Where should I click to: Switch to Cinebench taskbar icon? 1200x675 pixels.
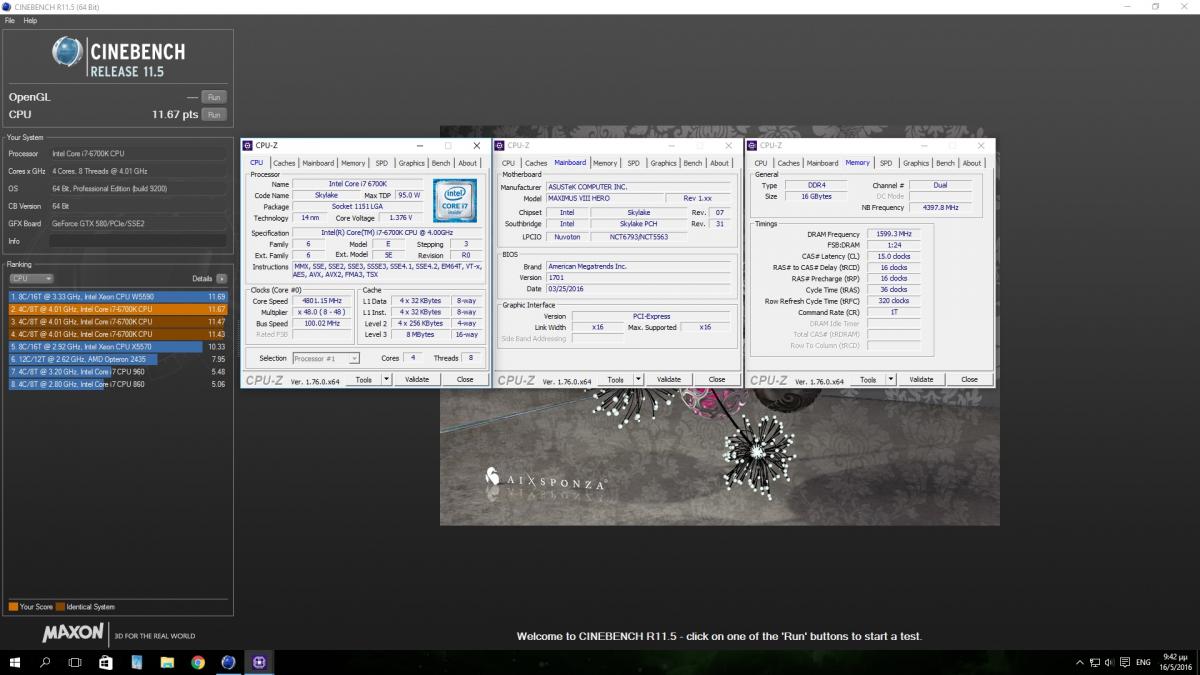point(228,662)
